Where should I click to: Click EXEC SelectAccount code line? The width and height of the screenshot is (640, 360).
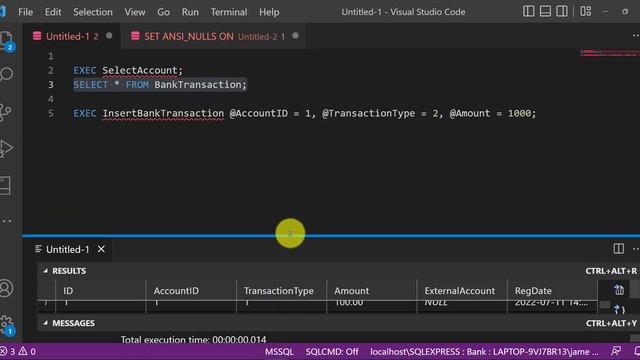(x=128, y=70)
